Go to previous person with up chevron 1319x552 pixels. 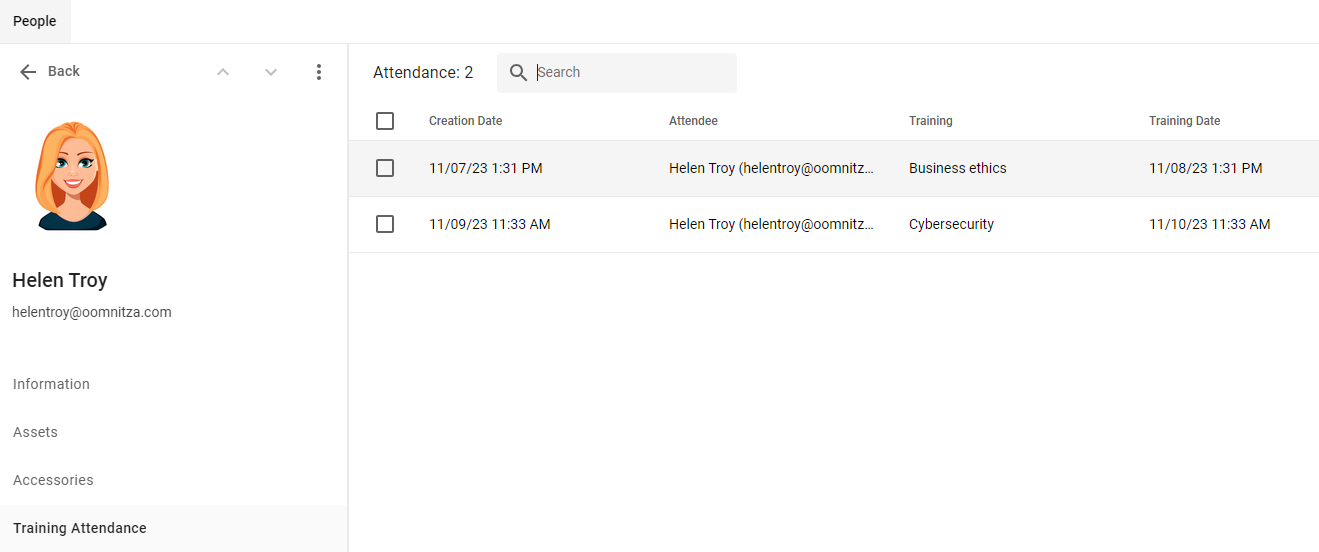223,72
